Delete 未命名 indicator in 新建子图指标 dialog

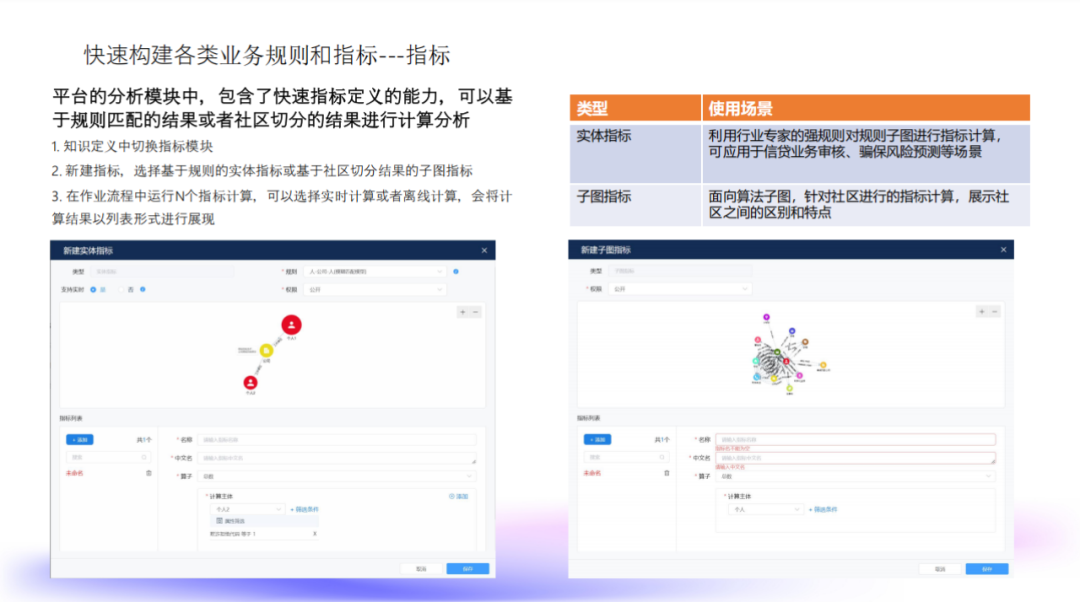667,473
